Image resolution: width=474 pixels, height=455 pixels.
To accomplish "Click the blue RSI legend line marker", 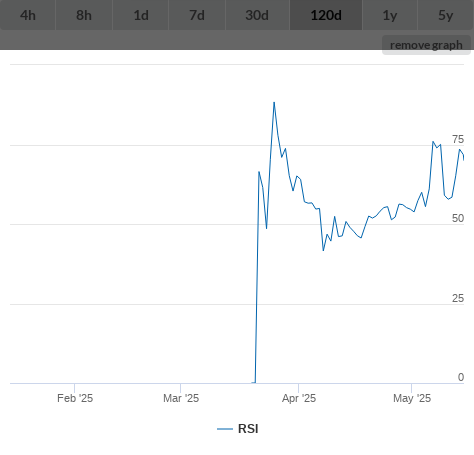I will 225,429.
